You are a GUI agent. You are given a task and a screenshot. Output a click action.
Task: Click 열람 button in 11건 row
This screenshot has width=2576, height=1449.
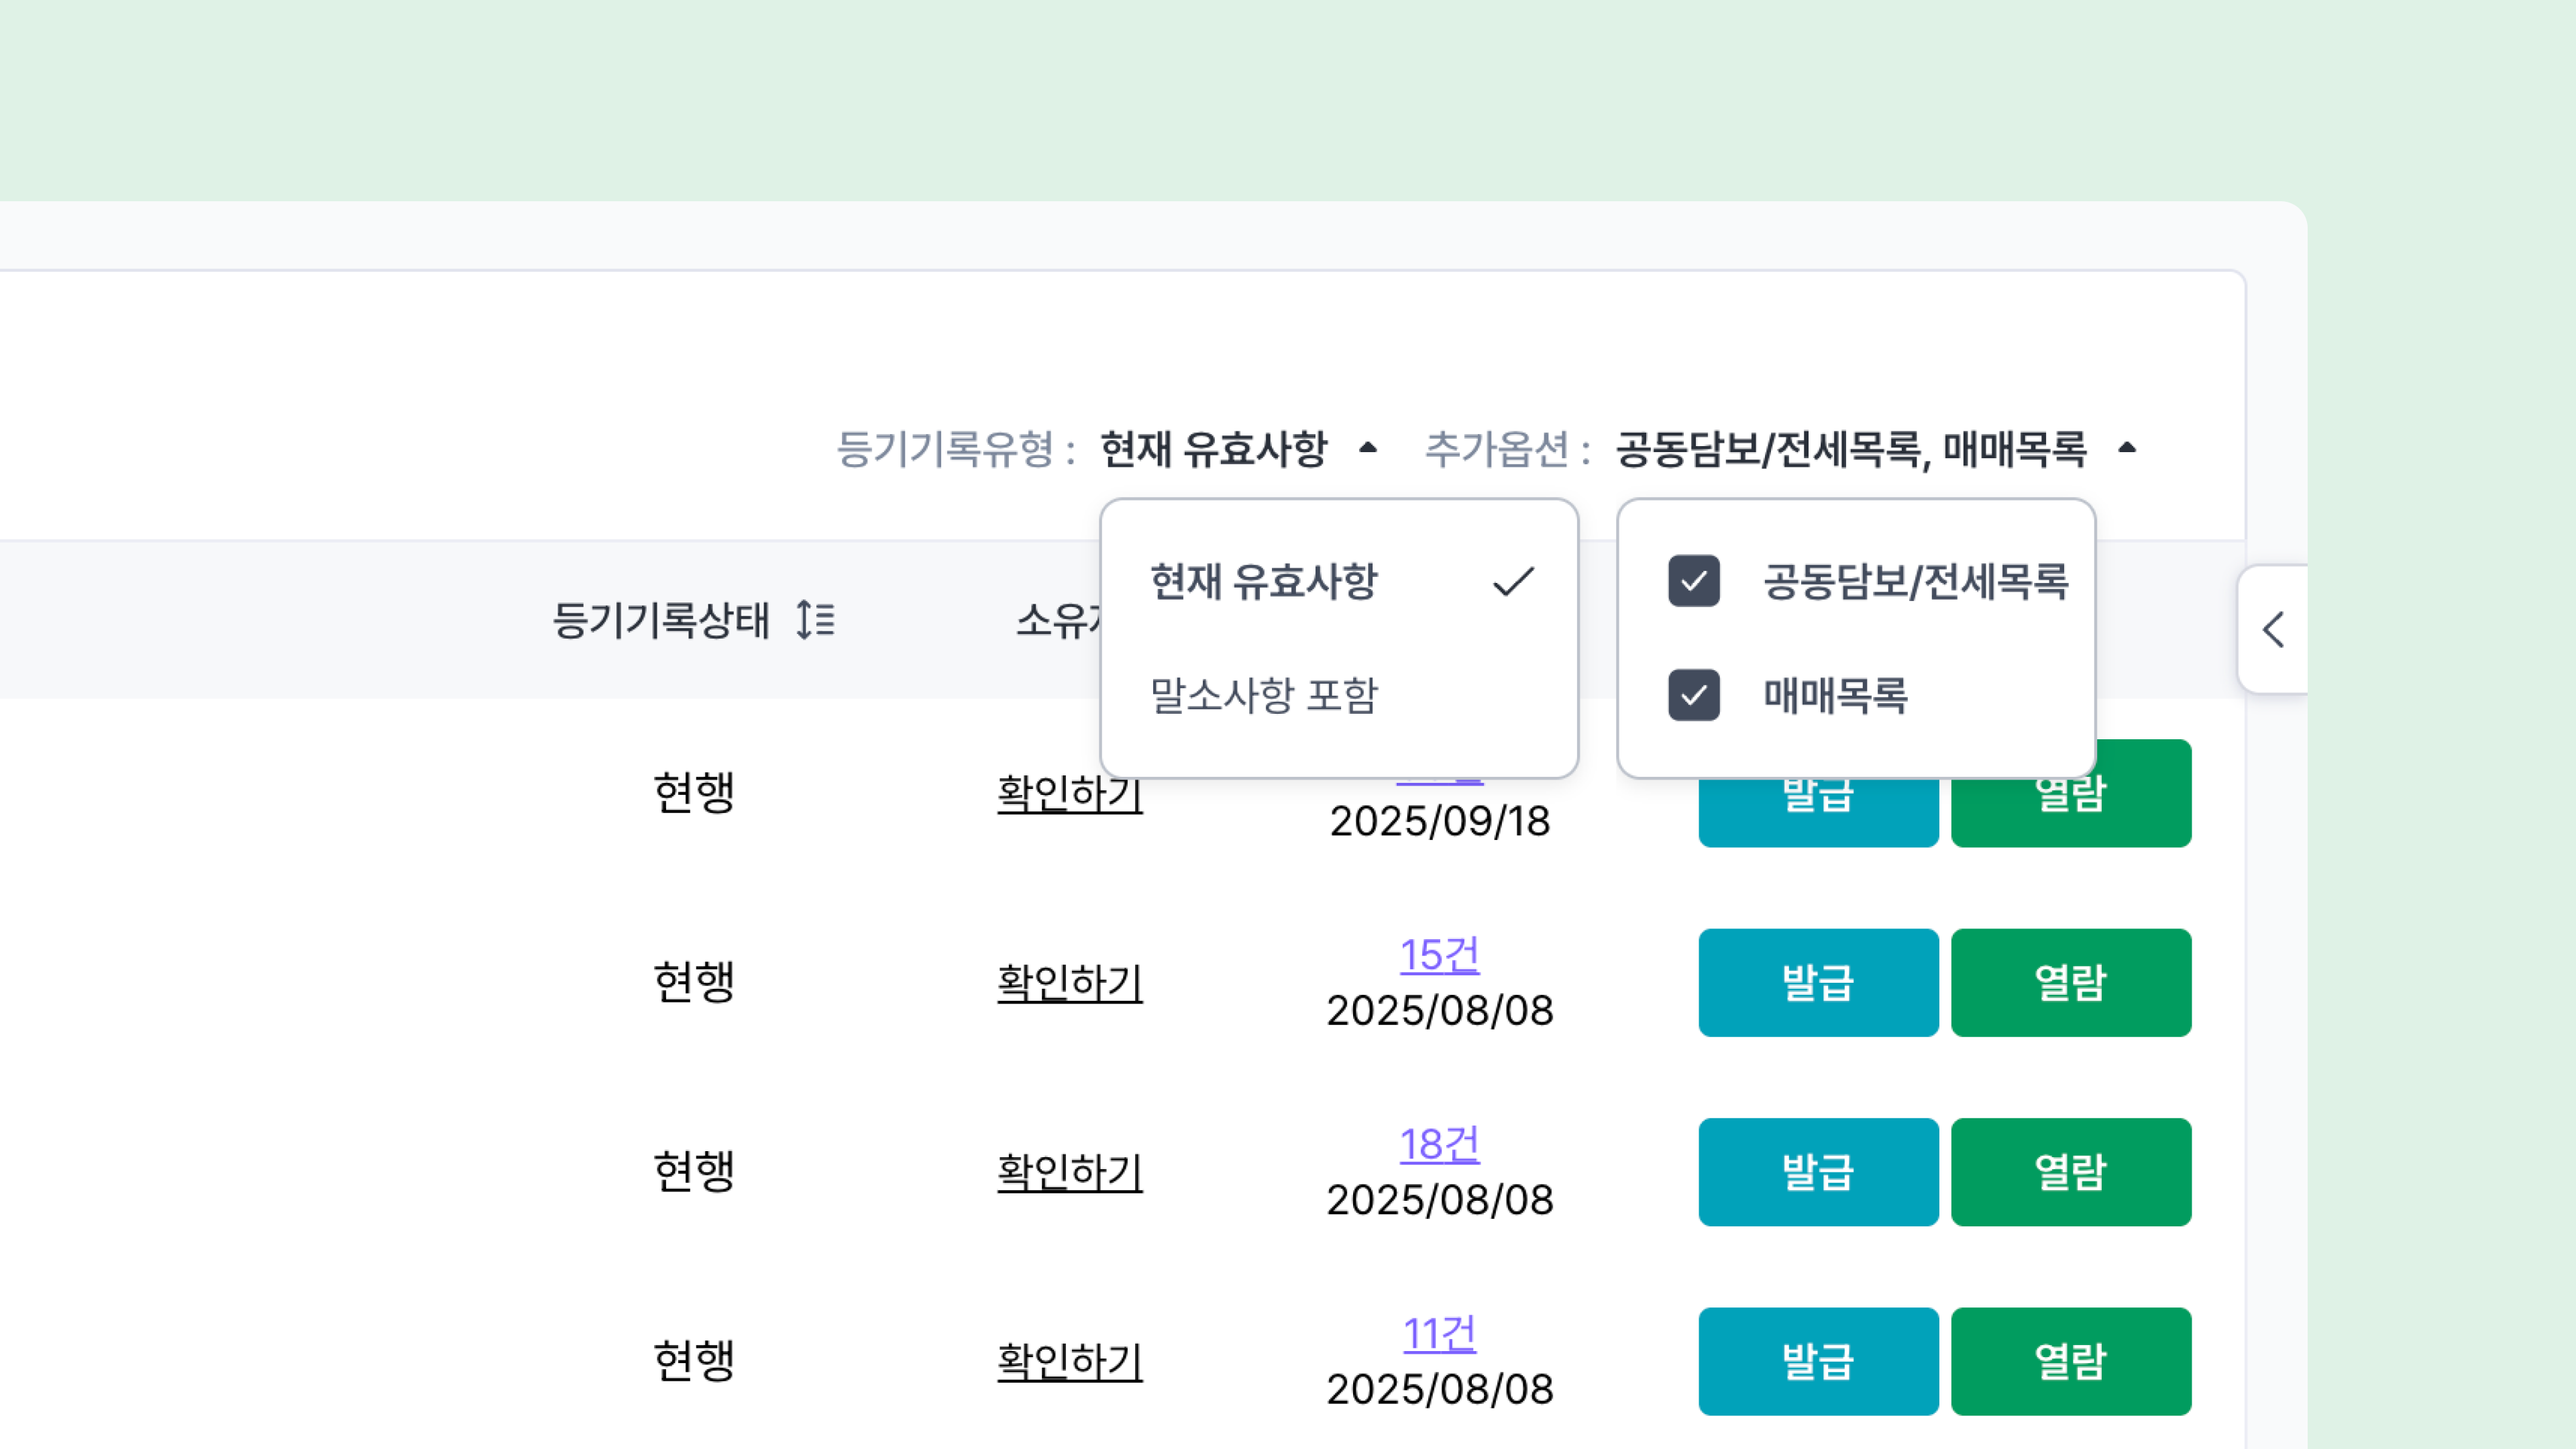point(2070,1361)
